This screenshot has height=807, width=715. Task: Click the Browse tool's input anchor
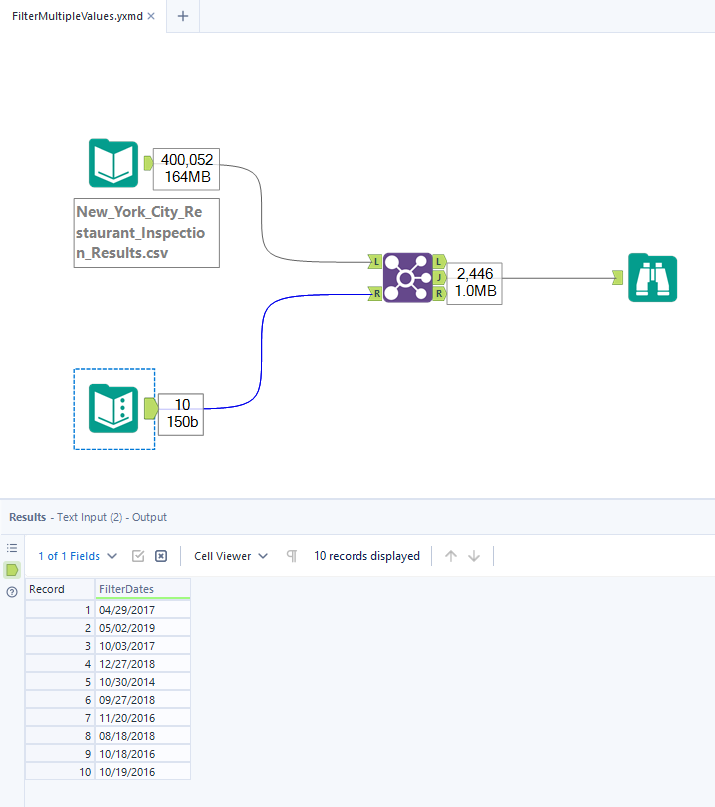click(x=618, y=277)
